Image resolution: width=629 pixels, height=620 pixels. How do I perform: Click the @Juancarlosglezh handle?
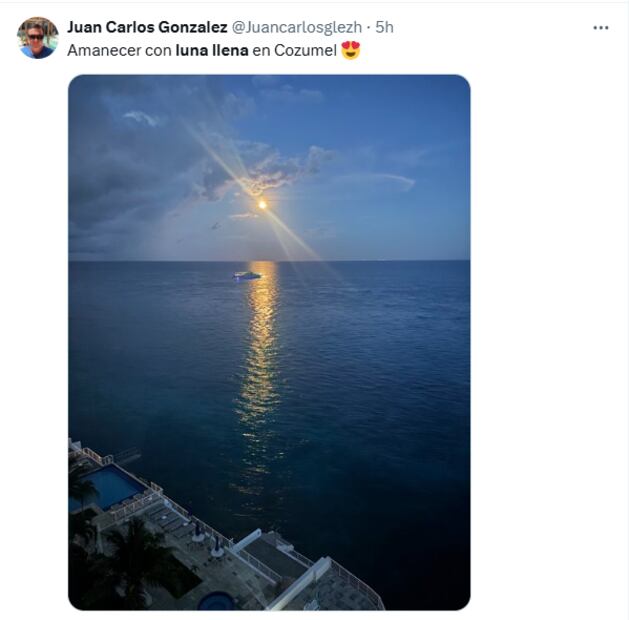point(297,28)
